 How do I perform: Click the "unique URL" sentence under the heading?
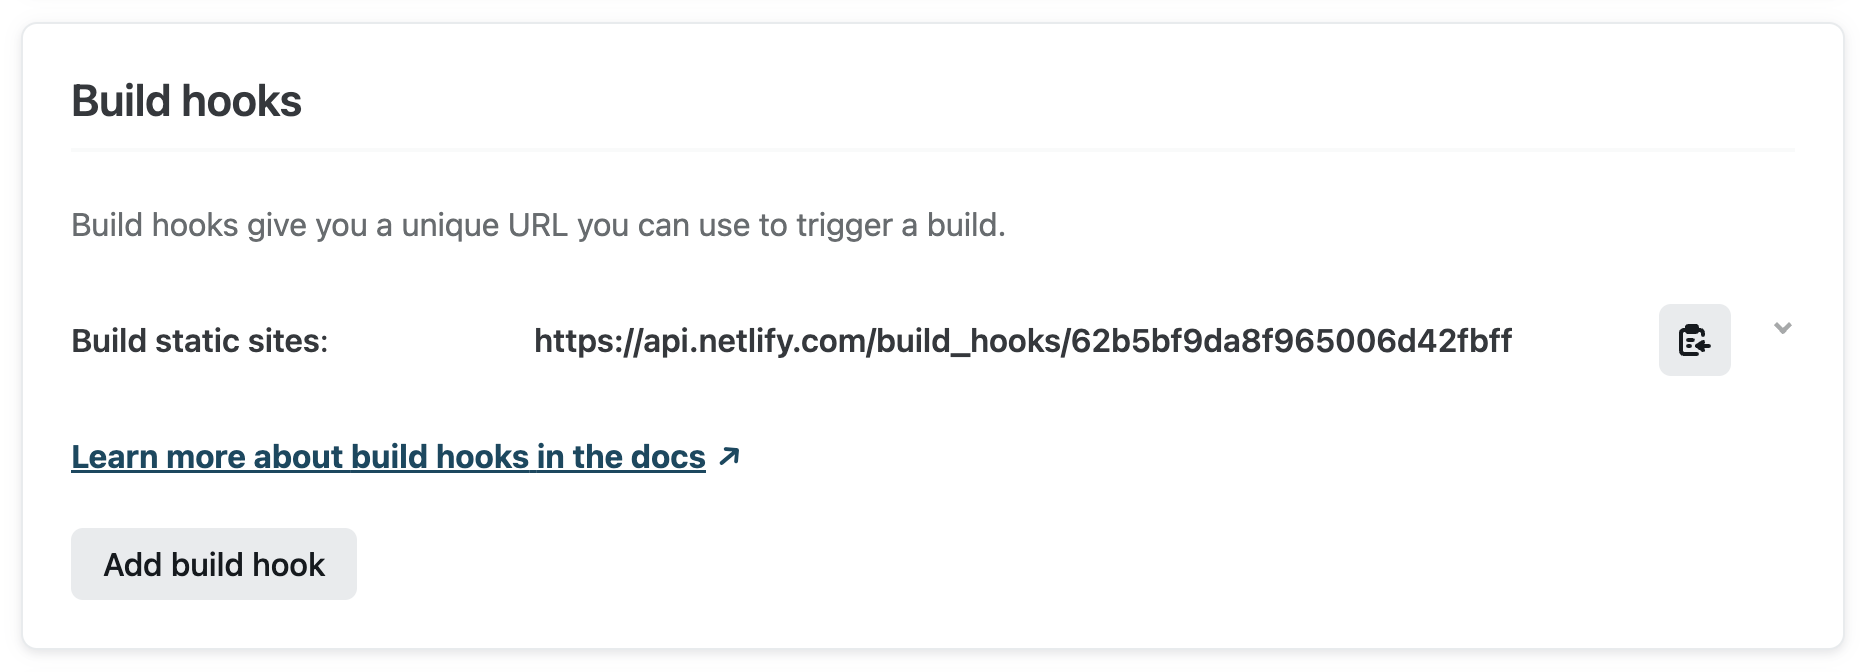(538, 225)
